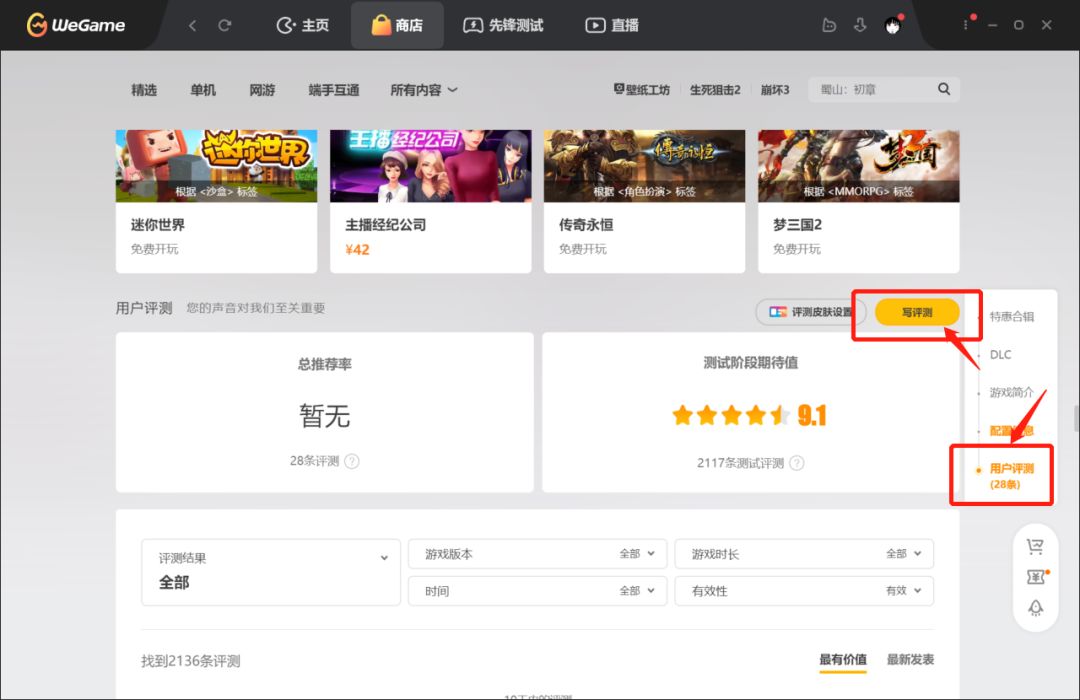Jump to DLC section
The width and height of the screenshot is (1080, 700).
click(1000, 354)
